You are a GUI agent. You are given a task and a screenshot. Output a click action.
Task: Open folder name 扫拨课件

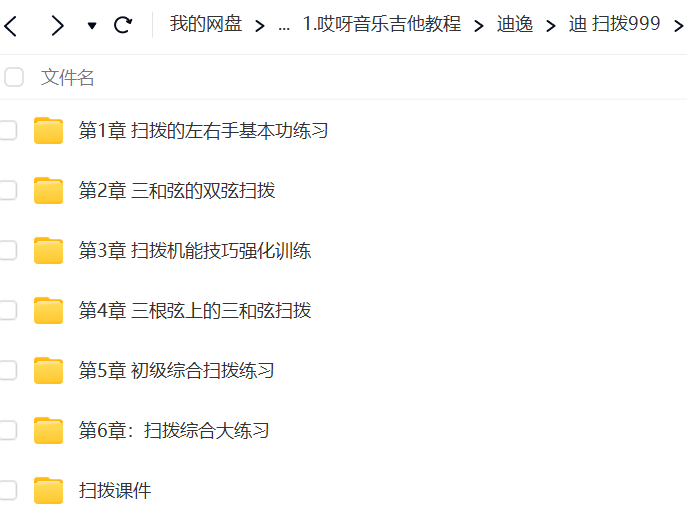[x=115, y=491]
